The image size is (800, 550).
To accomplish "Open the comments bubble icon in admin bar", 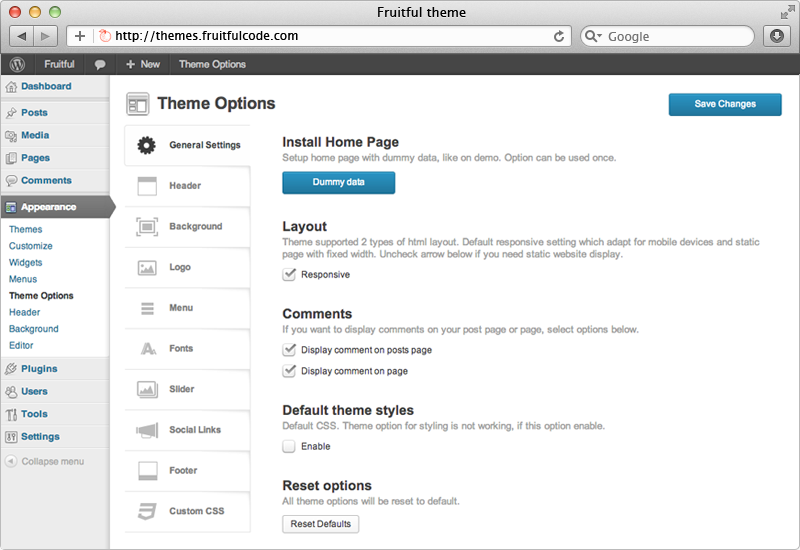I will pyautogui.click(x=100, y=64).
